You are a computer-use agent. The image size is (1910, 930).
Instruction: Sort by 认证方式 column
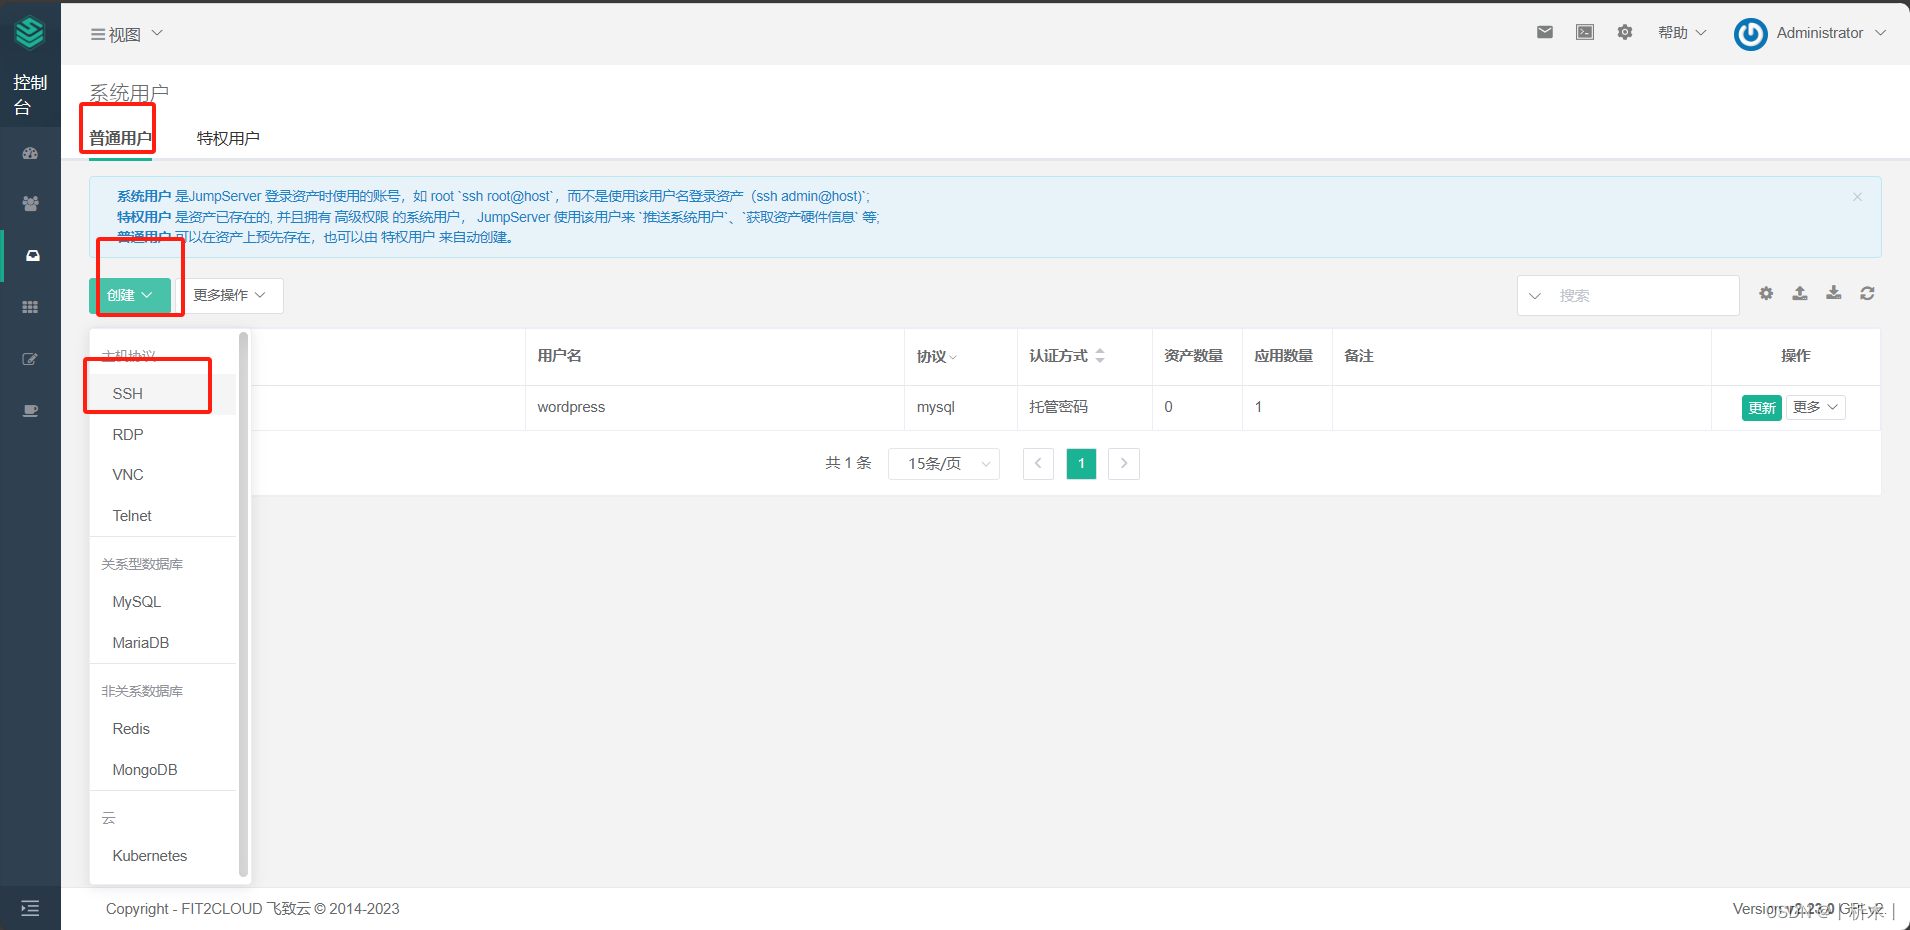(x=1100, y=356)
